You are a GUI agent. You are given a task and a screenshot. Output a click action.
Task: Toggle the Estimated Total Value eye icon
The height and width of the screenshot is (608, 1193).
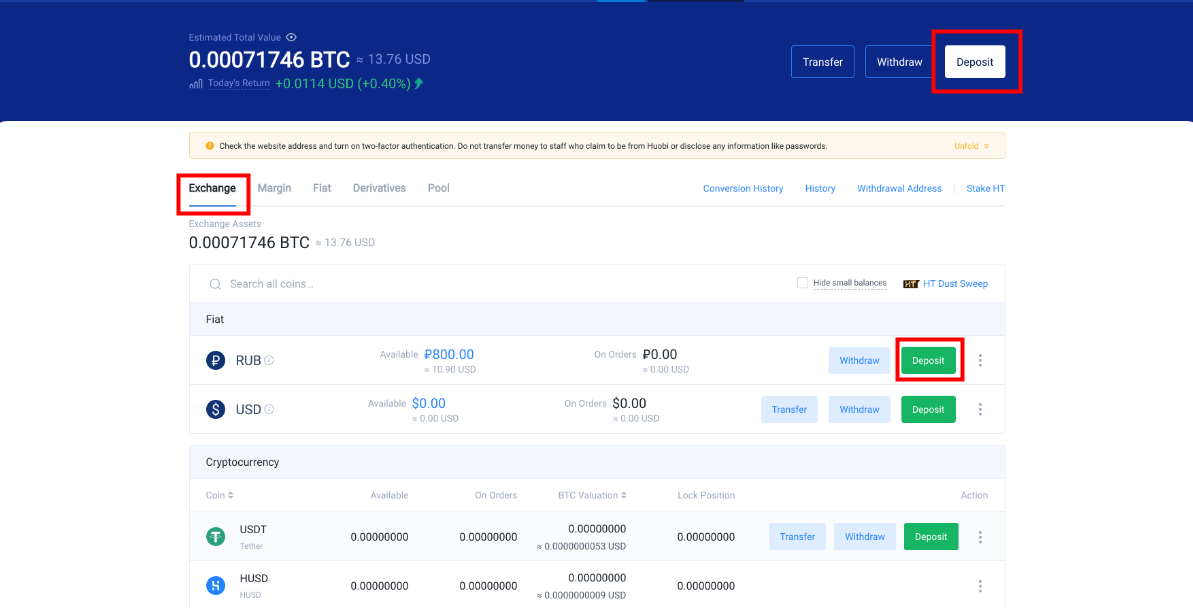coord(291,37)
